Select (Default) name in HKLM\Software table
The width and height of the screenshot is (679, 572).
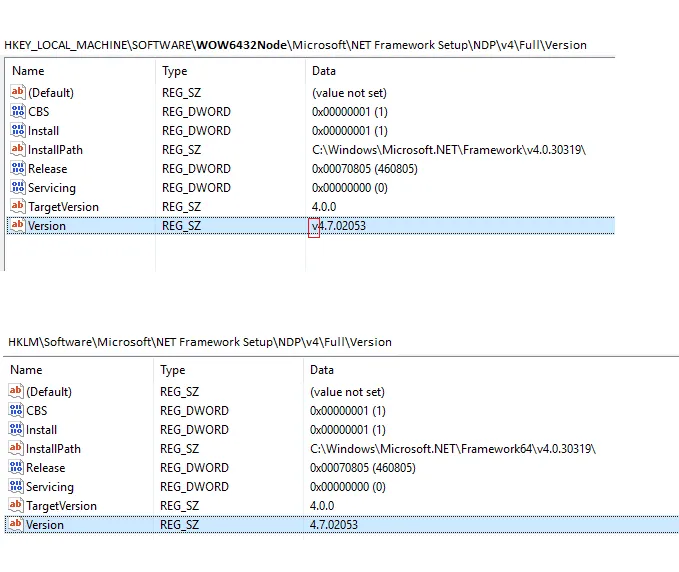point(49,392)
